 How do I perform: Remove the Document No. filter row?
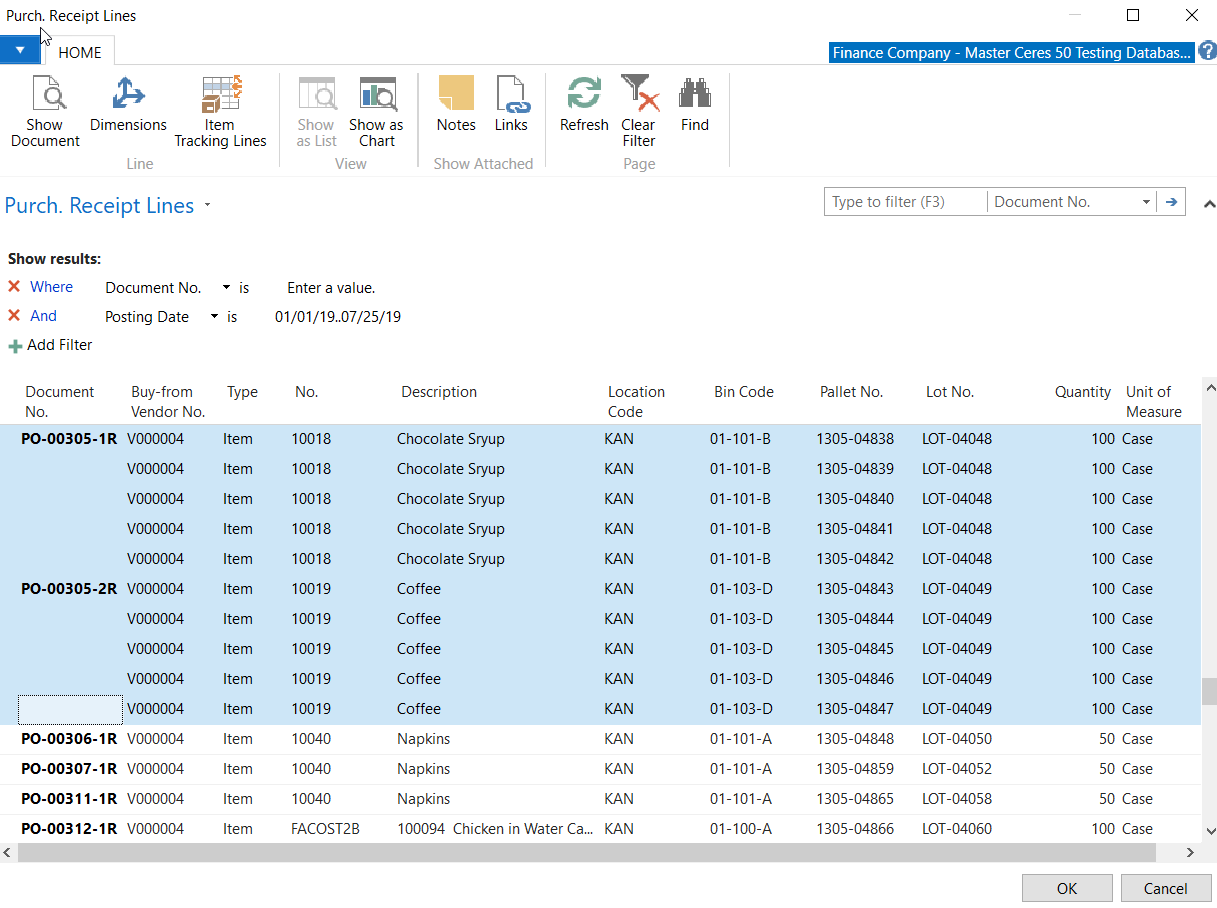pos(14,287)
